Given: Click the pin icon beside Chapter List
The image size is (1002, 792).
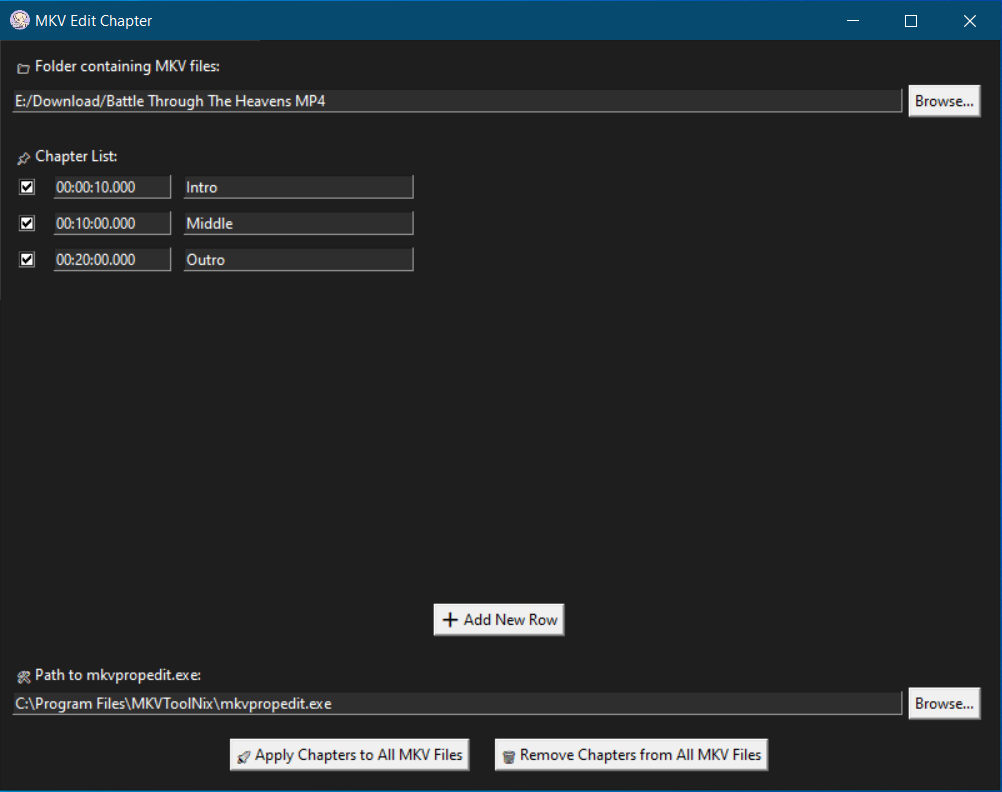Looking at the screenshot, I should (23, 158).
